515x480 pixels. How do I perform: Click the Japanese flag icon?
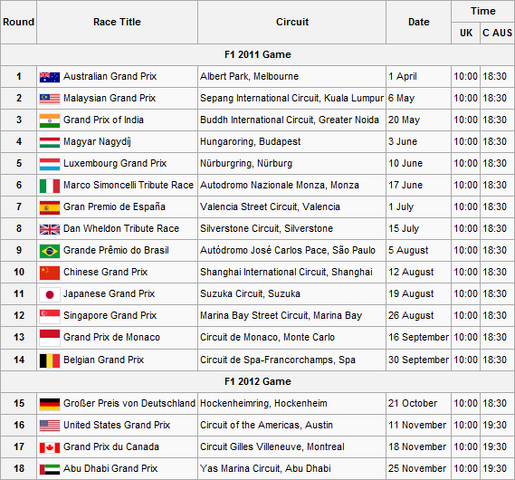coord(50,295)
